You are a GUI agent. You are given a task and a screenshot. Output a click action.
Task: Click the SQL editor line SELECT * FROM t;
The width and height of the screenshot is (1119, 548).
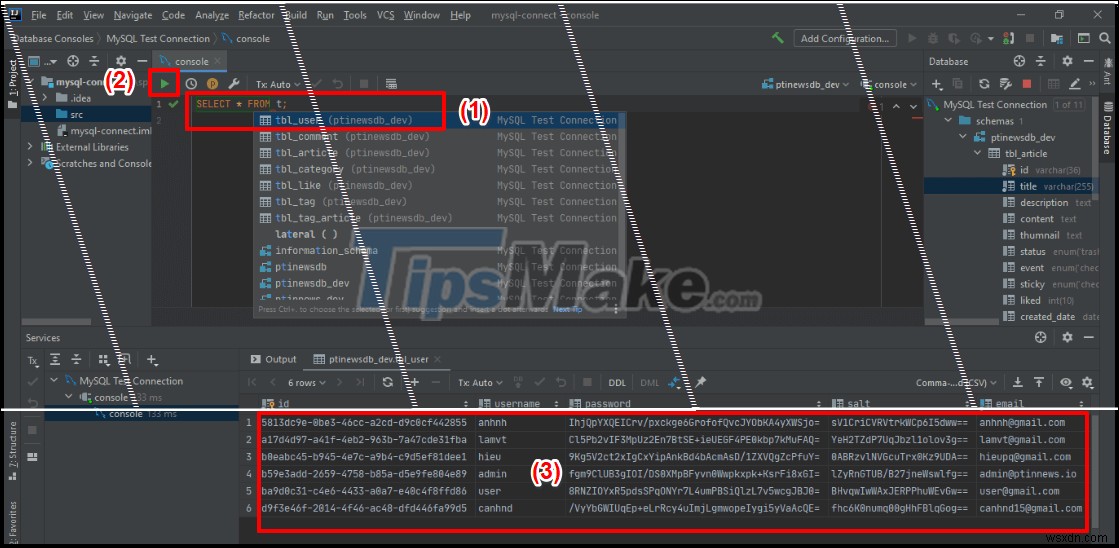[241, 104]
